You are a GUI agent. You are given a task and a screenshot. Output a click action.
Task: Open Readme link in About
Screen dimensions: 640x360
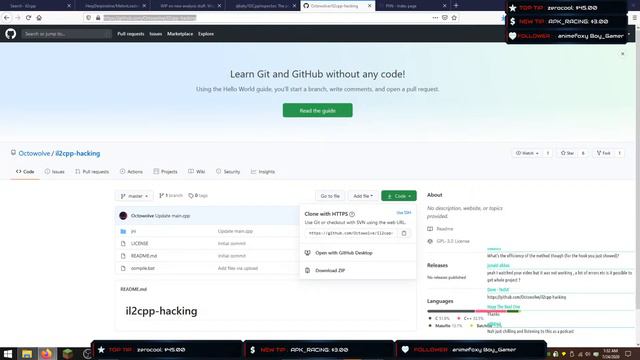tap(444, 229)
